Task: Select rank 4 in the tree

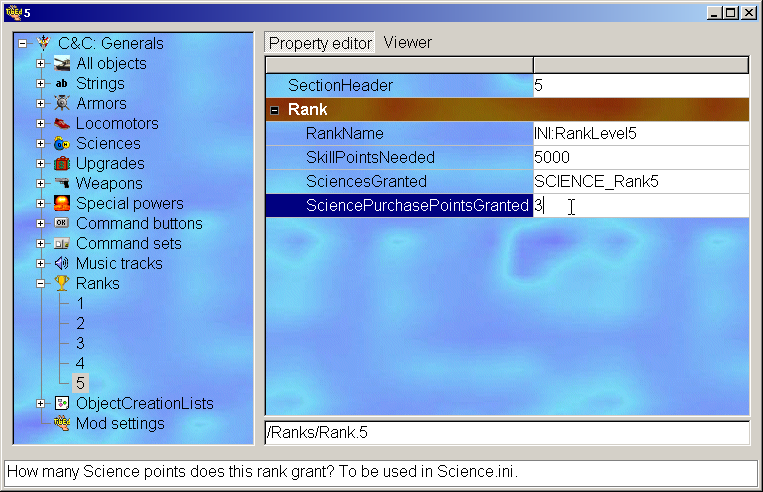Action: [80, 363]
